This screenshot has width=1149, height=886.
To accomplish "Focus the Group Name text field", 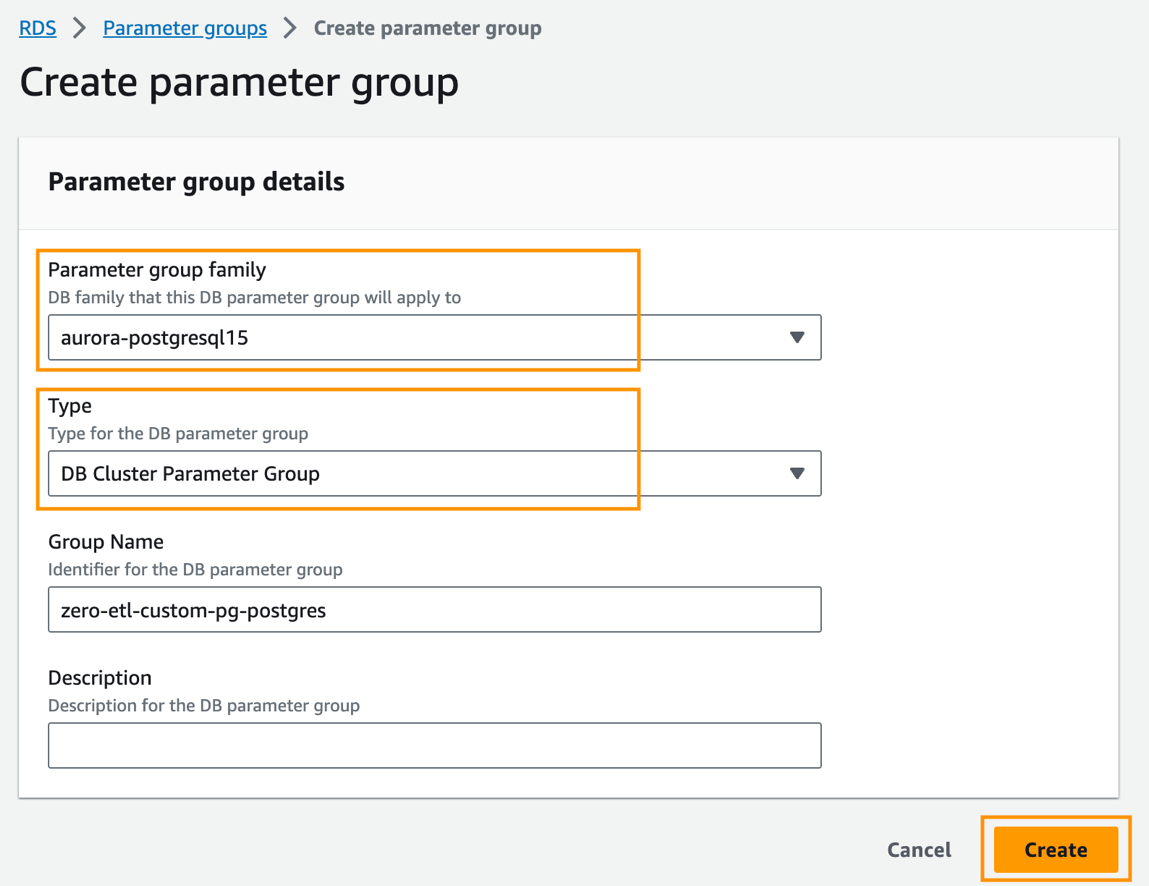I will (434, 610).
